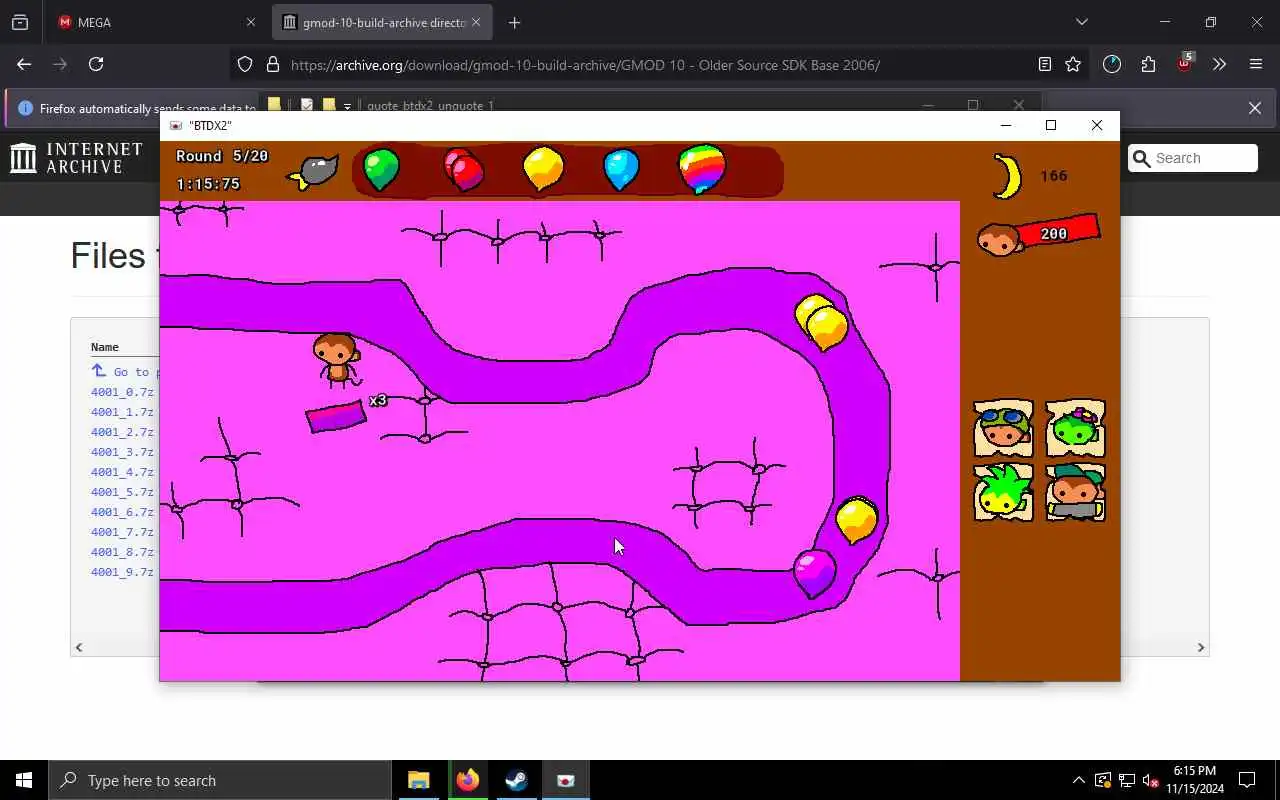Image resolution: width=1280 pixels, height=800 pixels.
Task: Click the gray bird icon beside round counter
Action: [314, 172]
